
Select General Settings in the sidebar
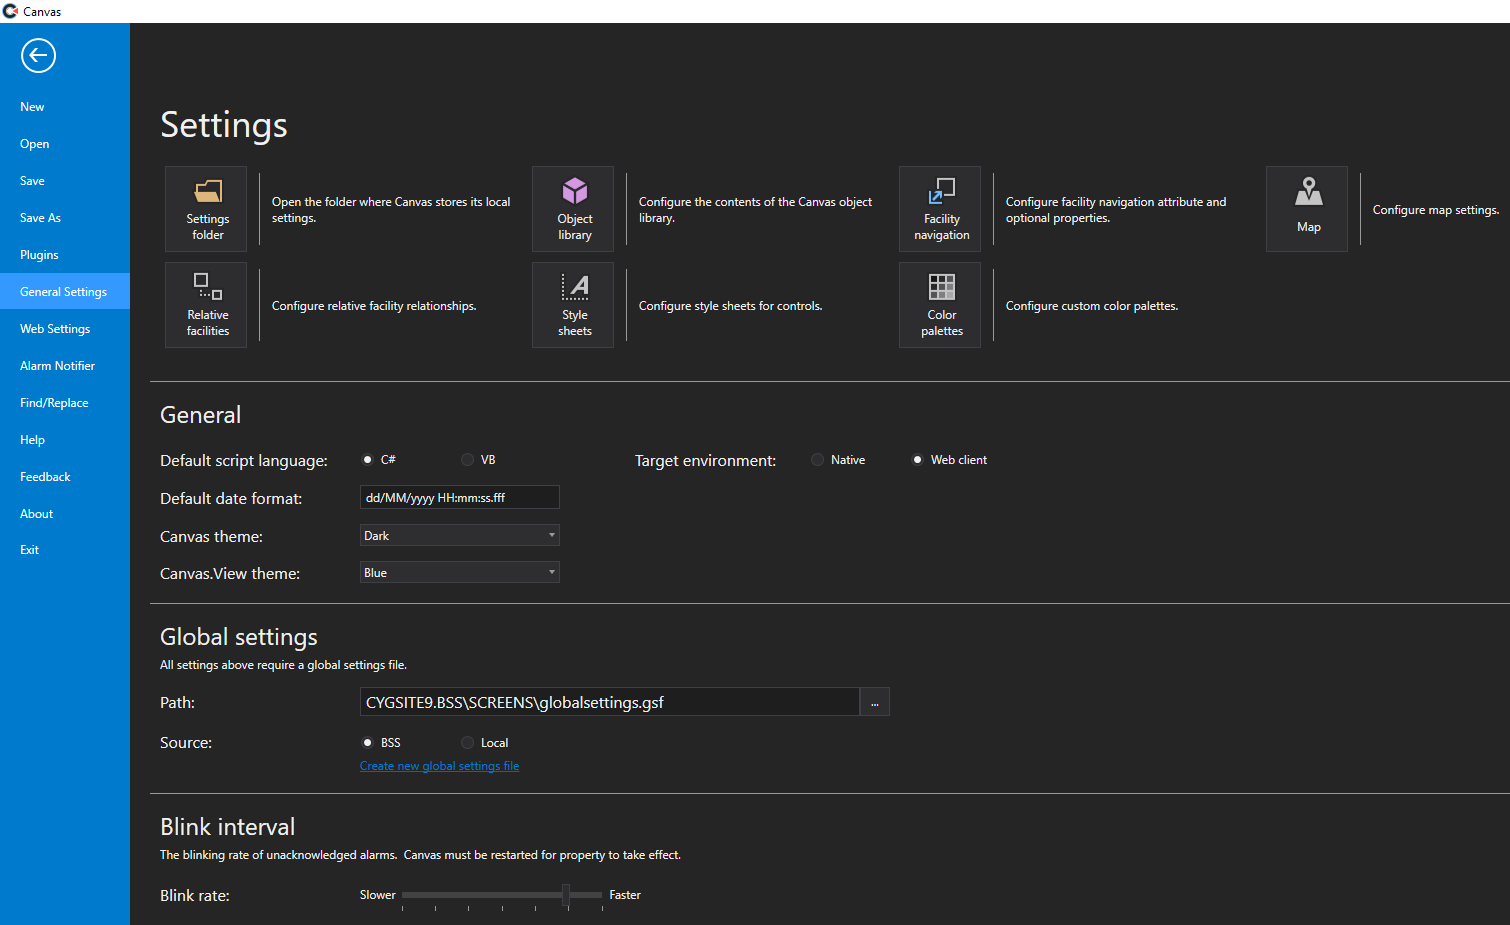(65, 292)
